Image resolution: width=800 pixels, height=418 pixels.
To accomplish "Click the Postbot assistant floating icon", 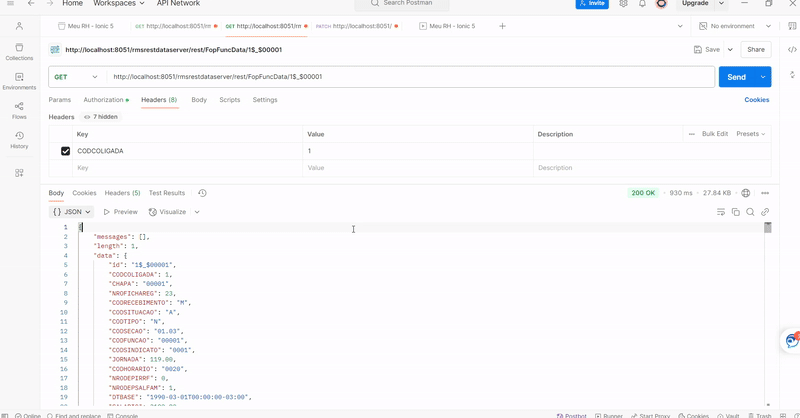I will 791,340.
